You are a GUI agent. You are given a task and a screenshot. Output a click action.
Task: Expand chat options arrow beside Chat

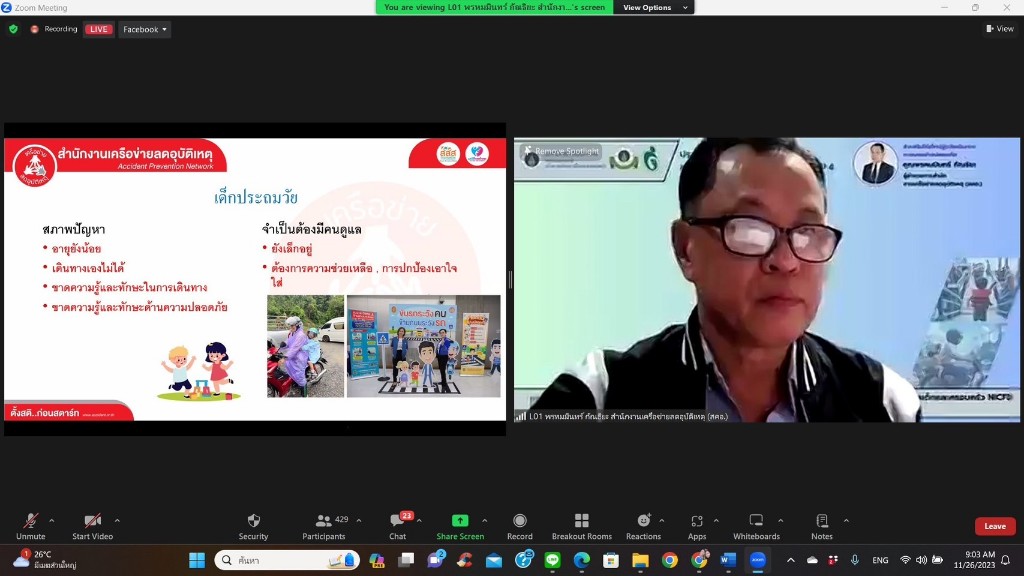pos(419,520)
